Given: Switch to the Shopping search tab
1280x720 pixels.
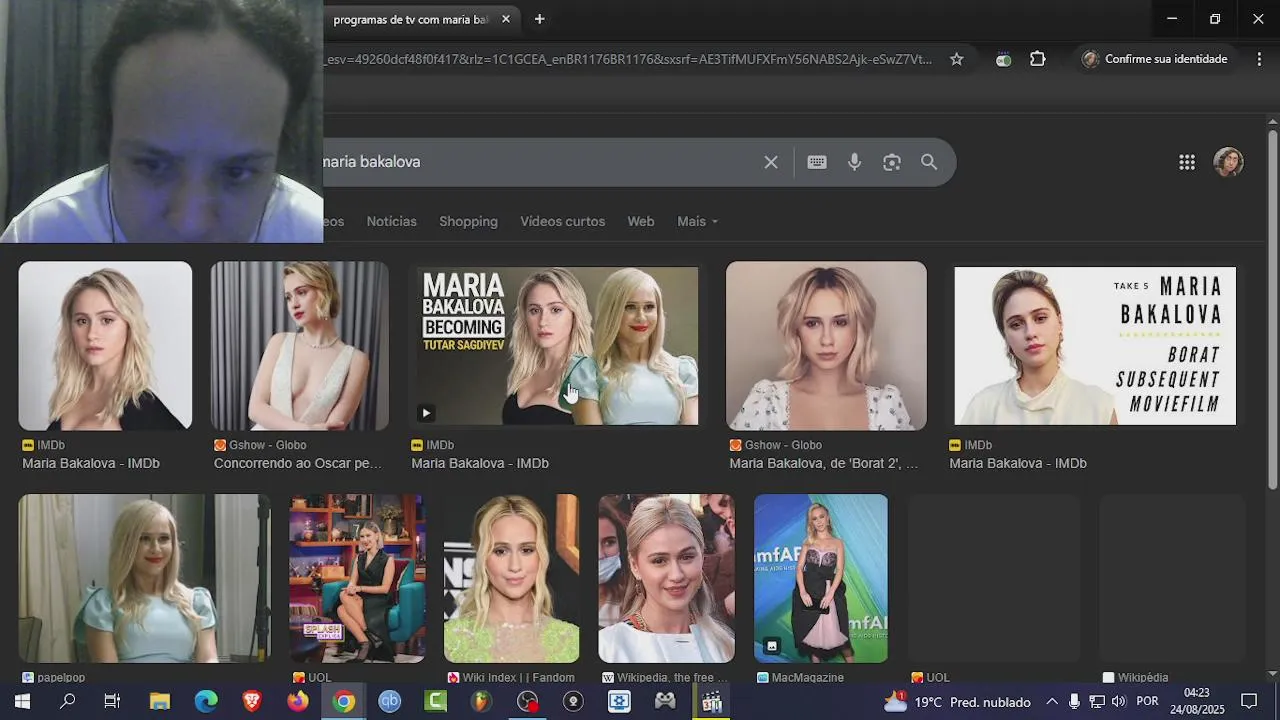Looking at the screenshot, I should click(x=468, y=221).
